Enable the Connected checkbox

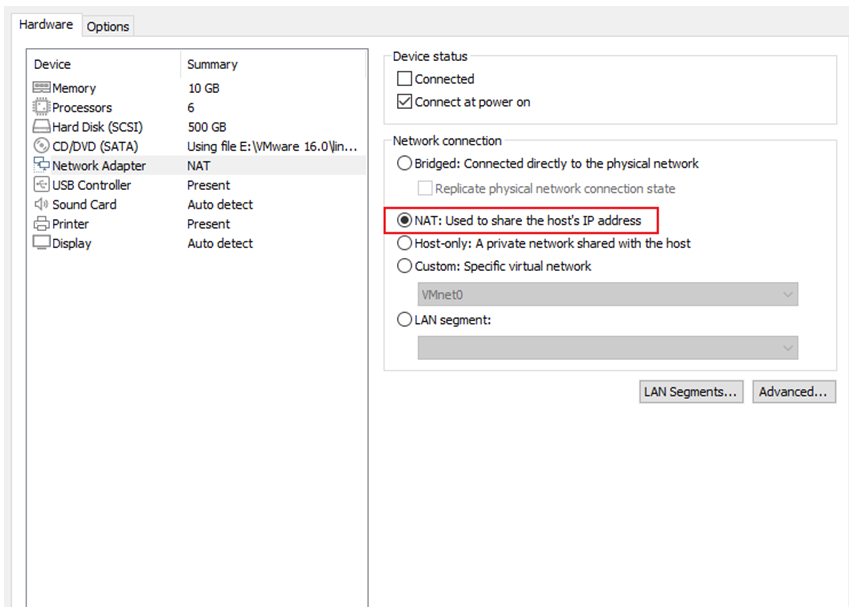404,79
